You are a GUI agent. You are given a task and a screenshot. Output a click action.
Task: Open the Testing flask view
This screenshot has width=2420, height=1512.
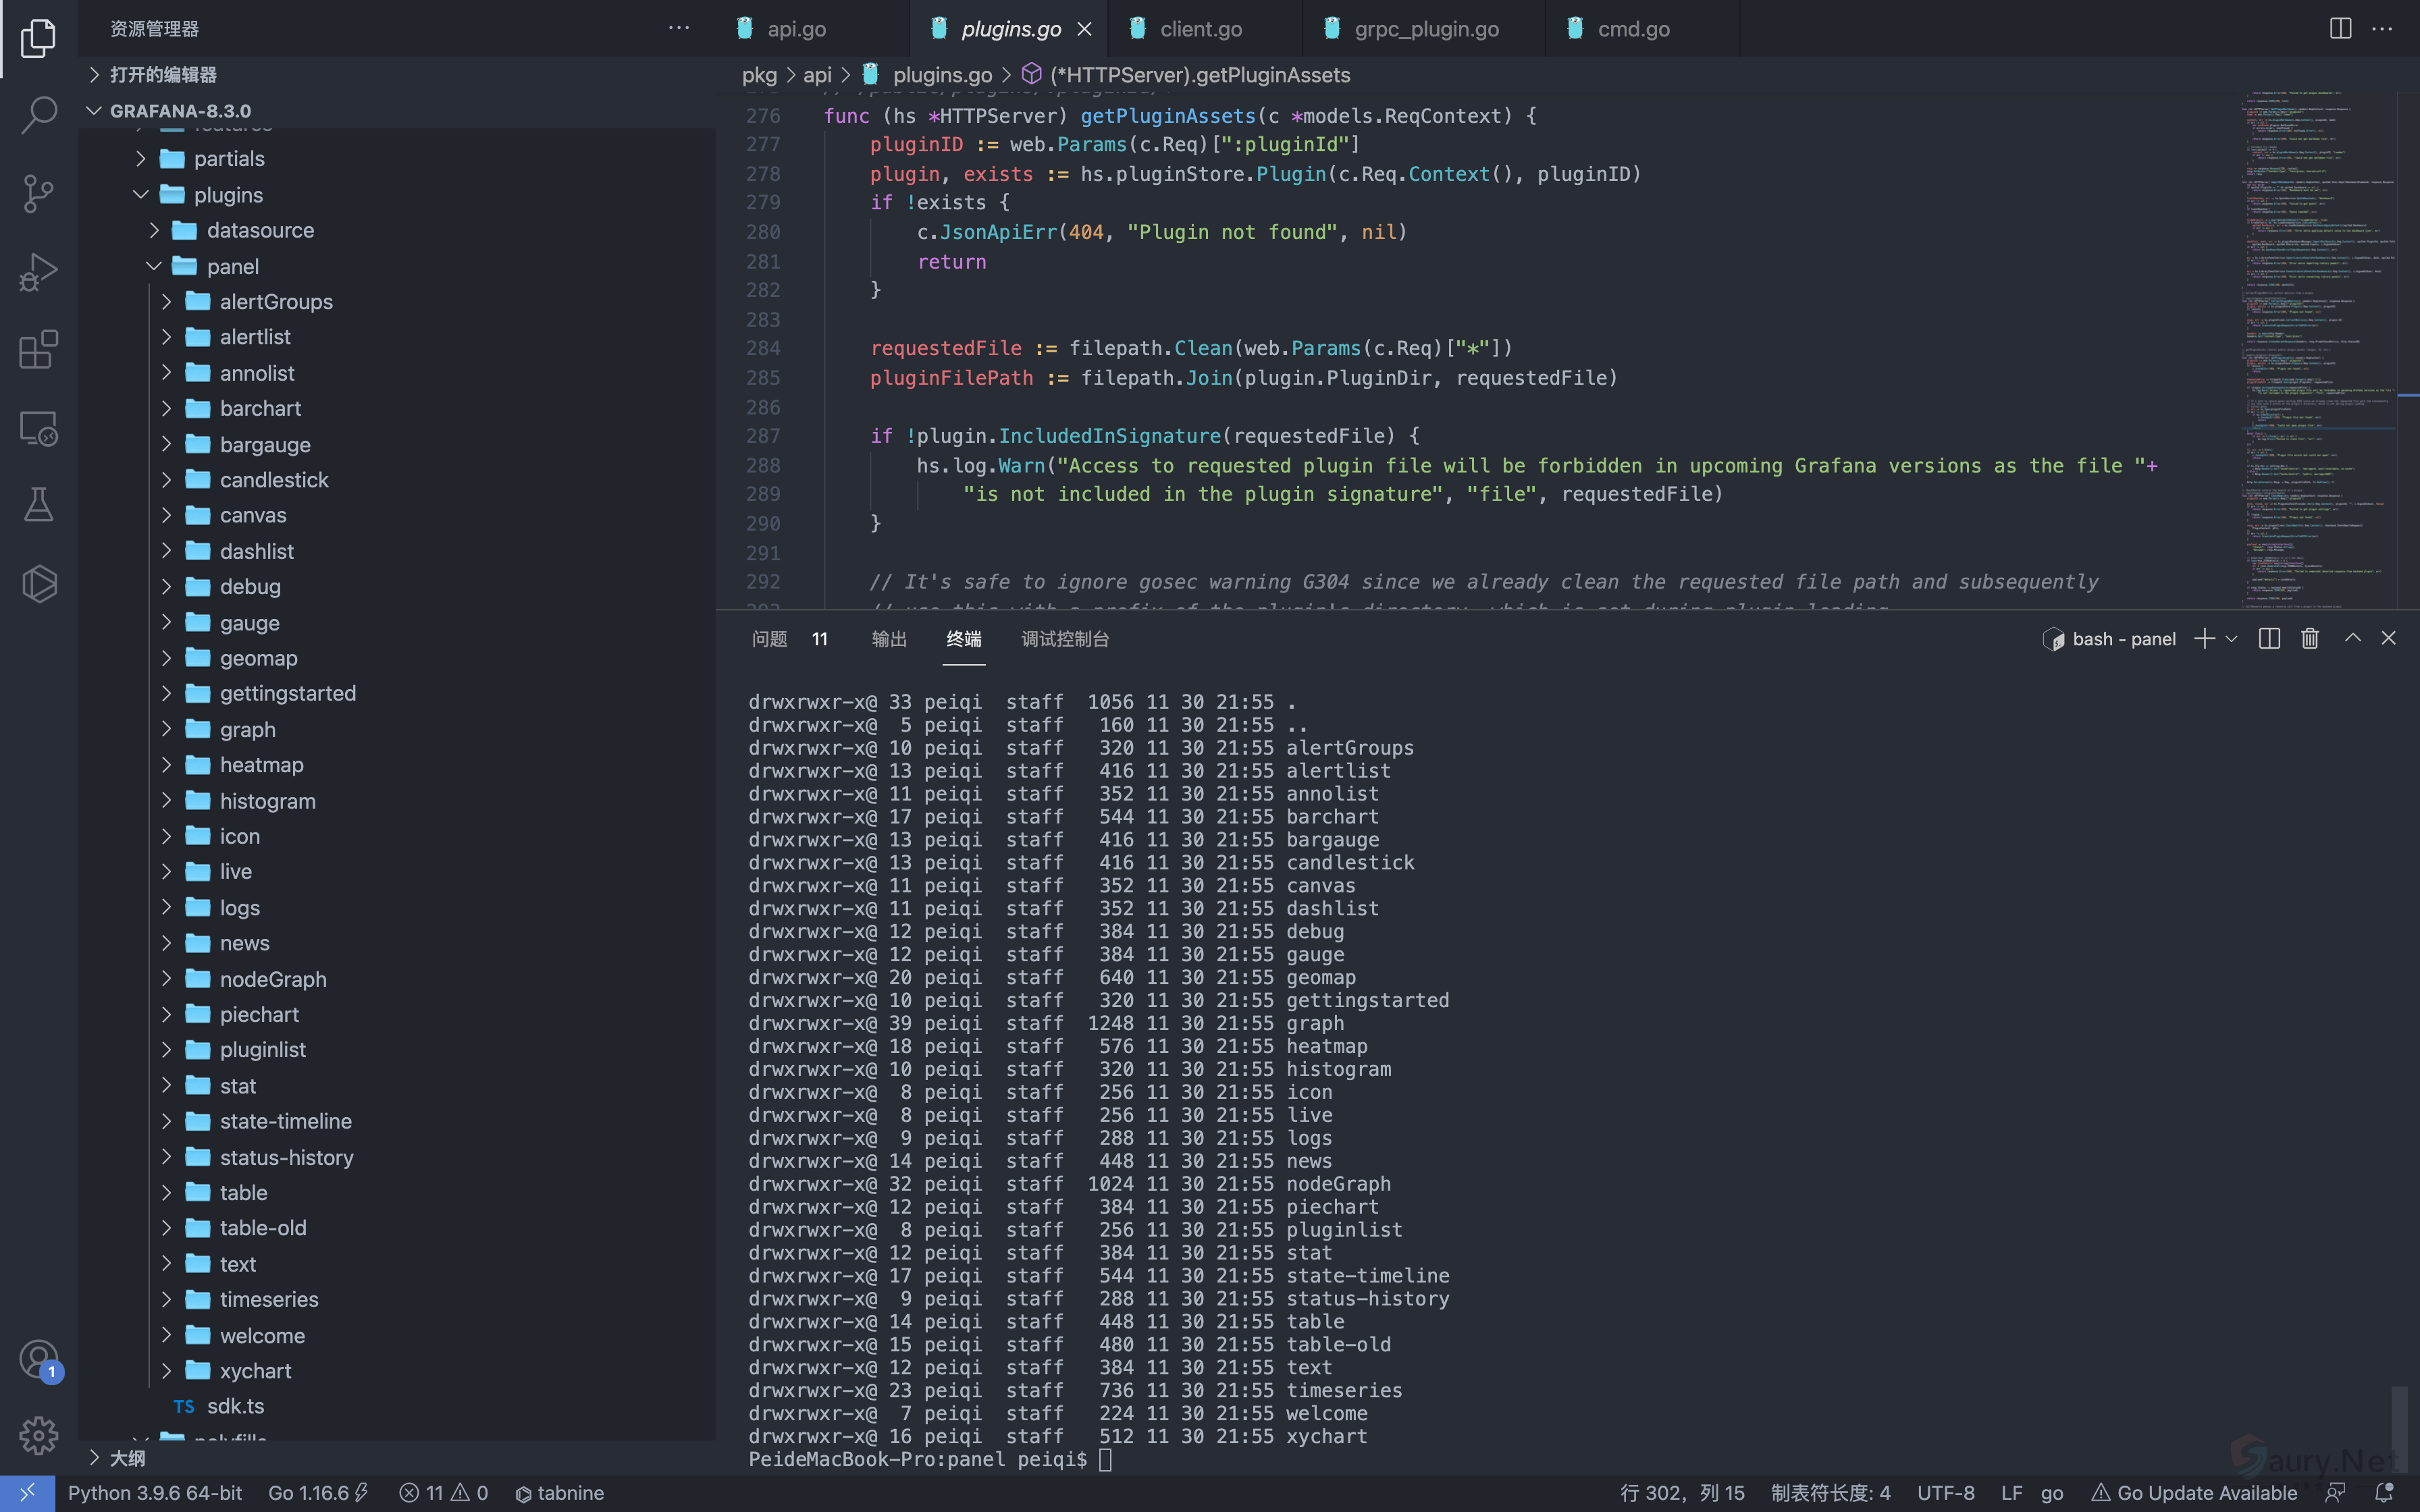[38, 506]
